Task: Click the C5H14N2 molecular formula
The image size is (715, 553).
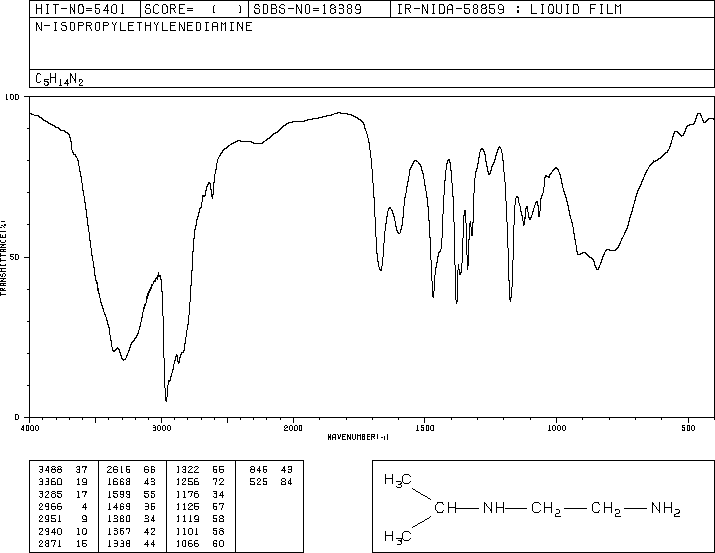Action: coord(59,79)
